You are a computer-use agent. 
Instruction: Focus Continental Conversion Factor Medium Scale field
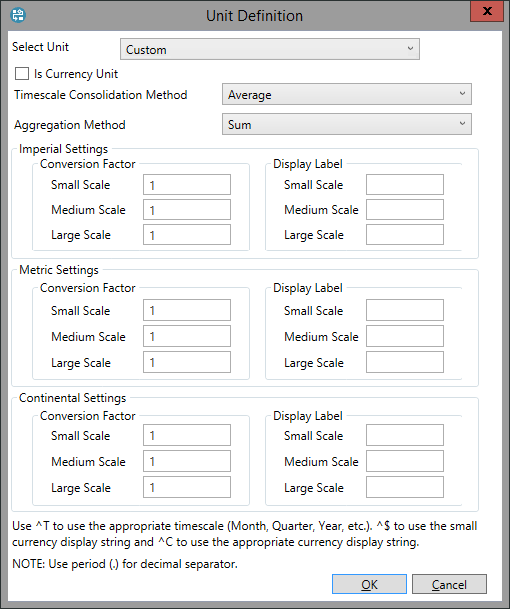187,461
